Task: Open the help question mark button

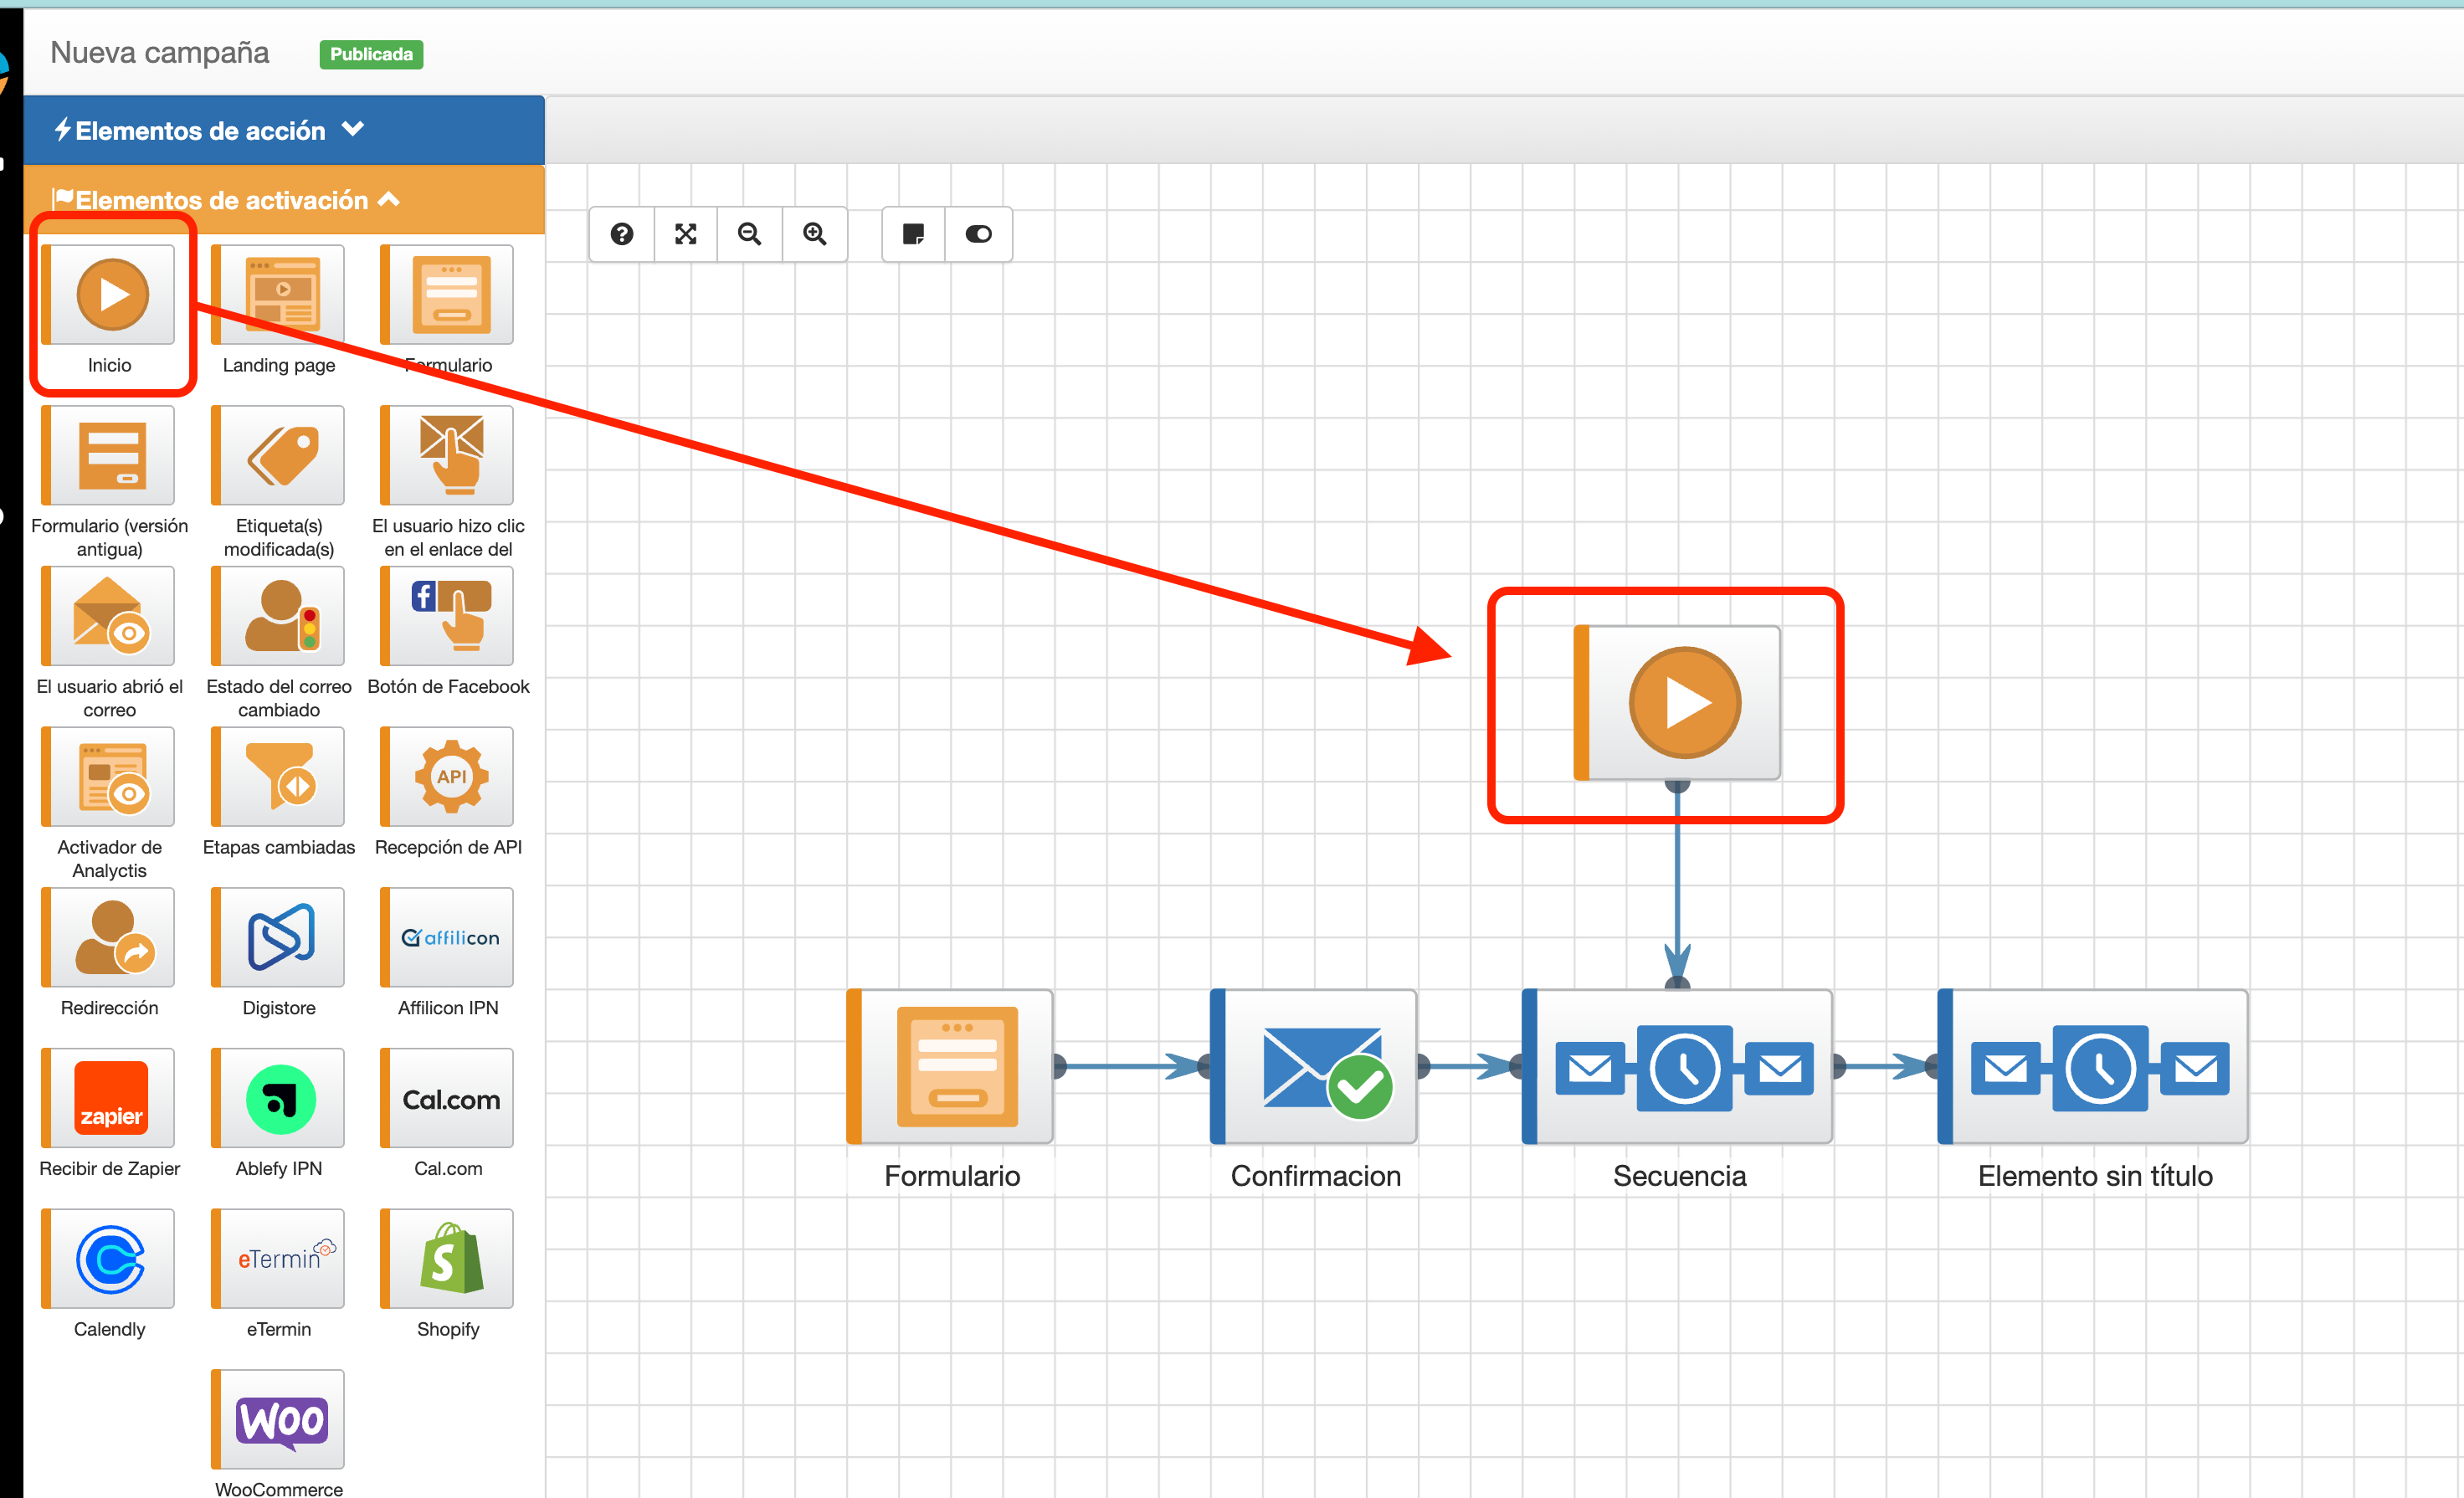Action: point(622,234)
